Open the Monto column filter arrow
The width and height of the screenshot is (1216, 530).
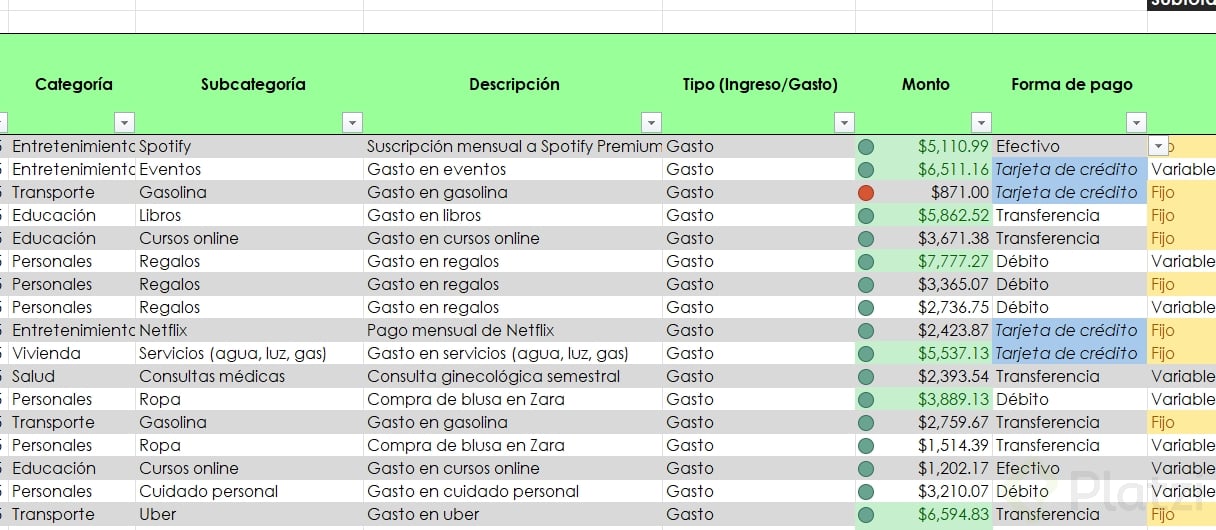[981, 123]
